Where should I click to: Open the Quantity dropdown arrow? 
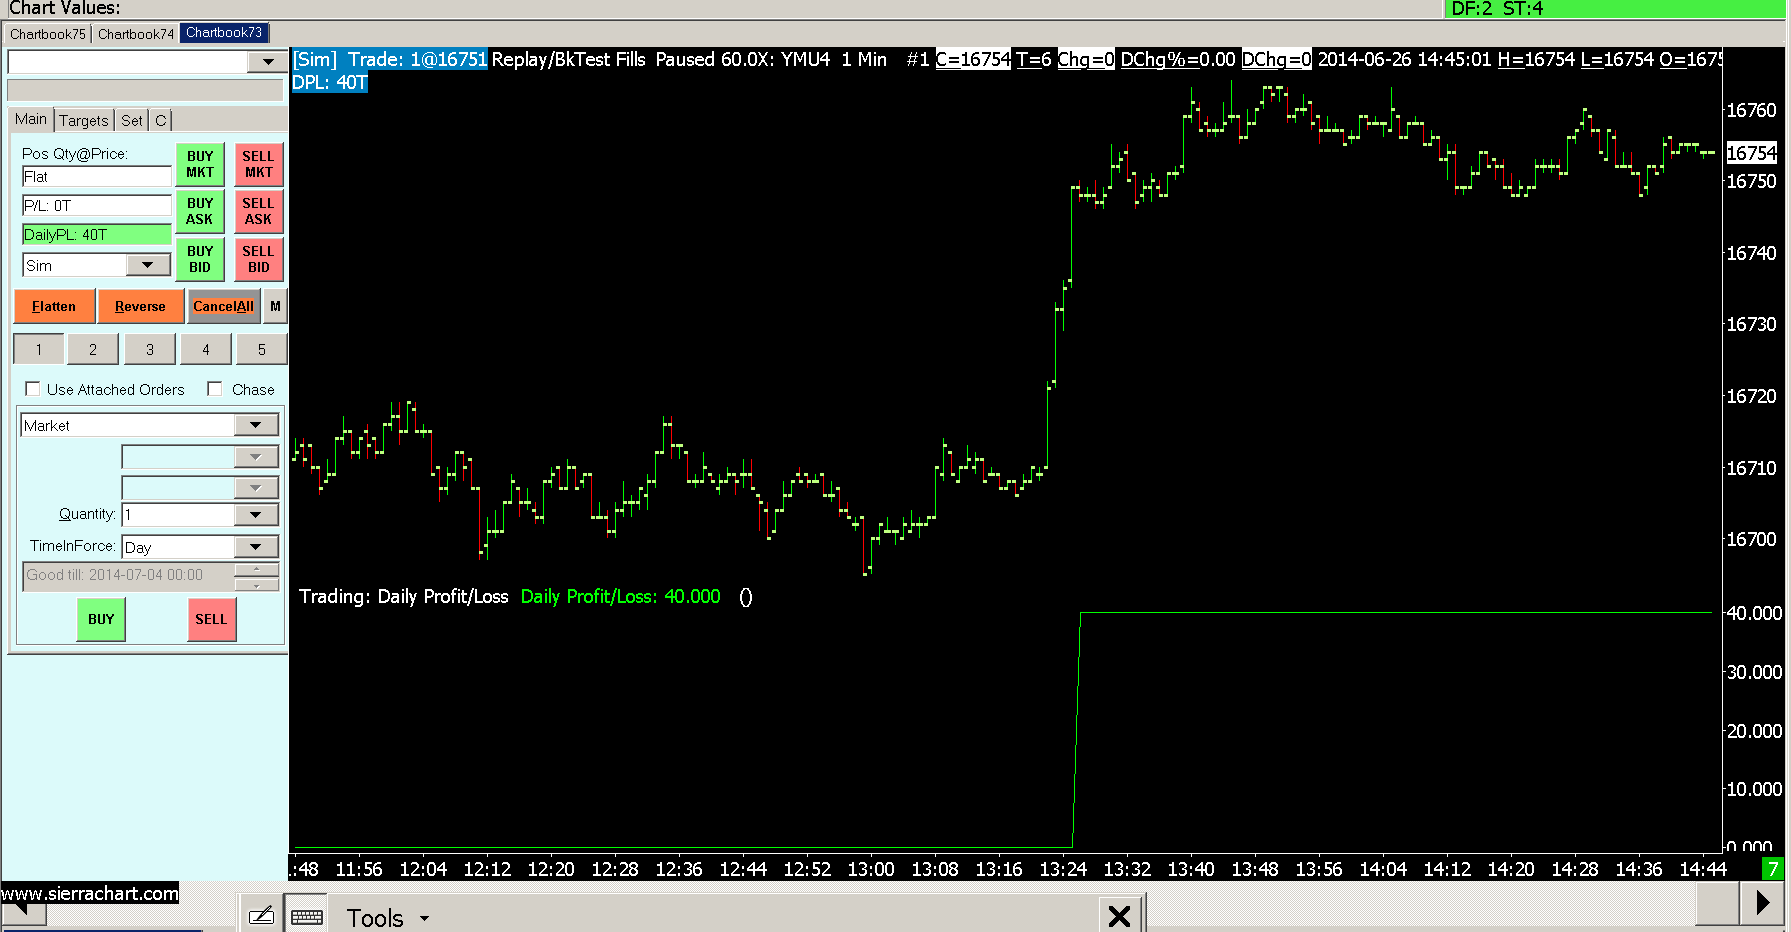256,514
